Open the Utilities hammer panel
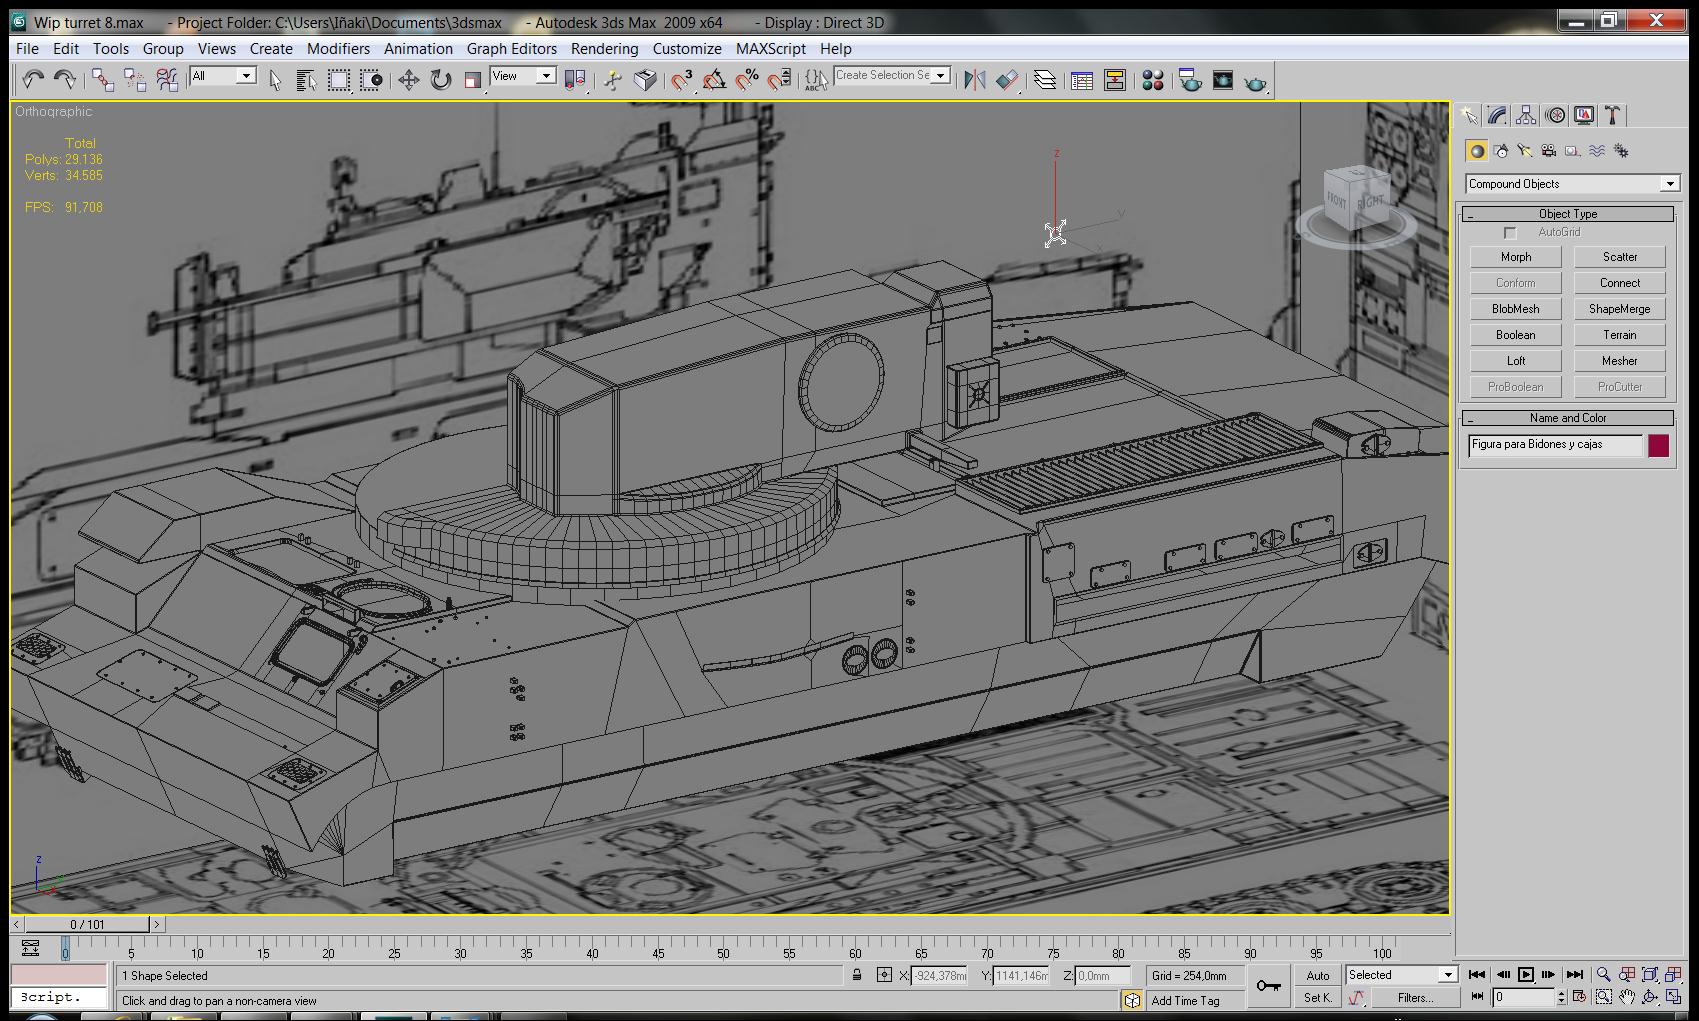The image size is (1699, 1021). click(1612, 116)
